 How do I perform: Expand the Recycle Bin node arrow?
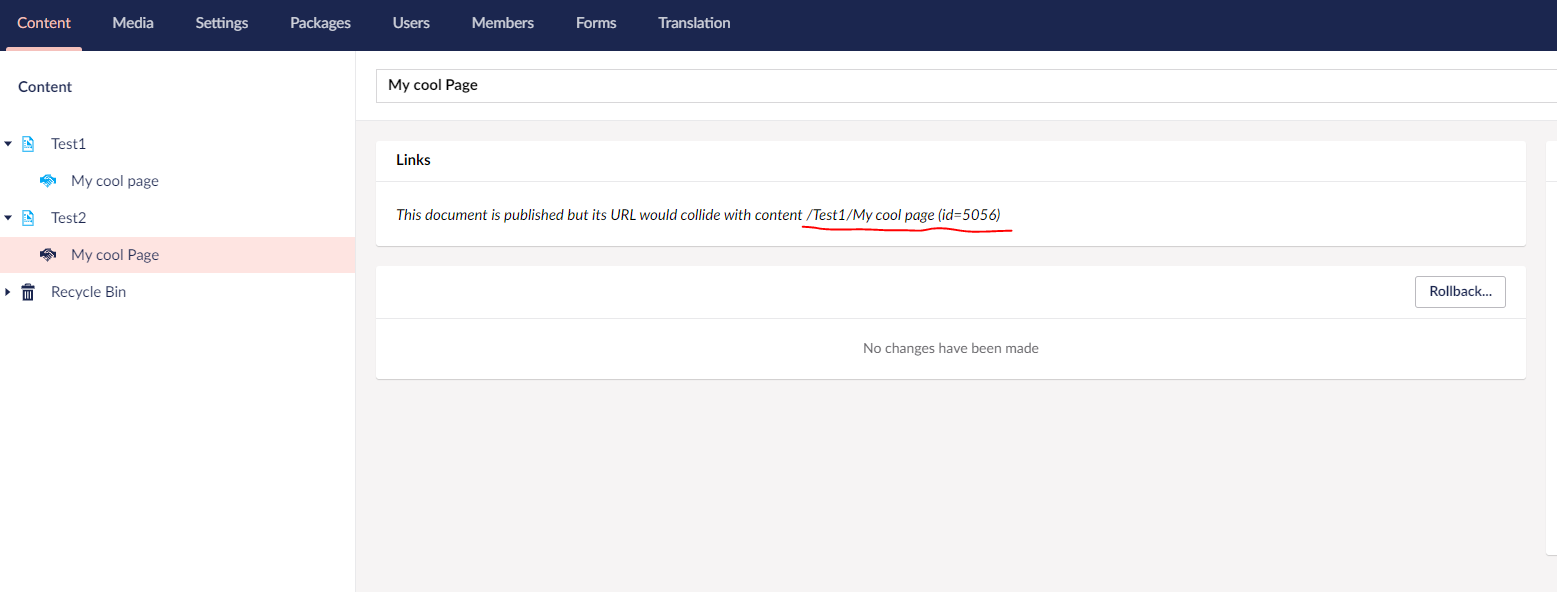click(x=8, y=292)
